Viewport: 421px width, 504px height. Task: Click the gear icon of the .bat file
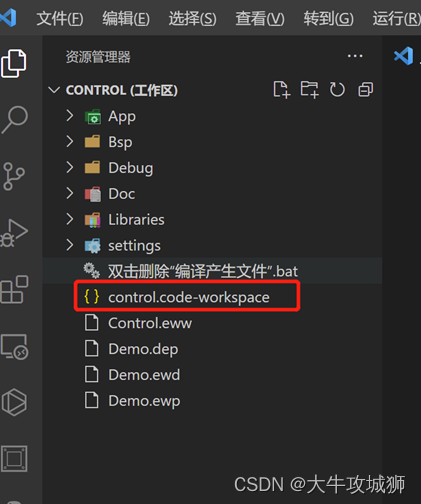coord(92,271)
